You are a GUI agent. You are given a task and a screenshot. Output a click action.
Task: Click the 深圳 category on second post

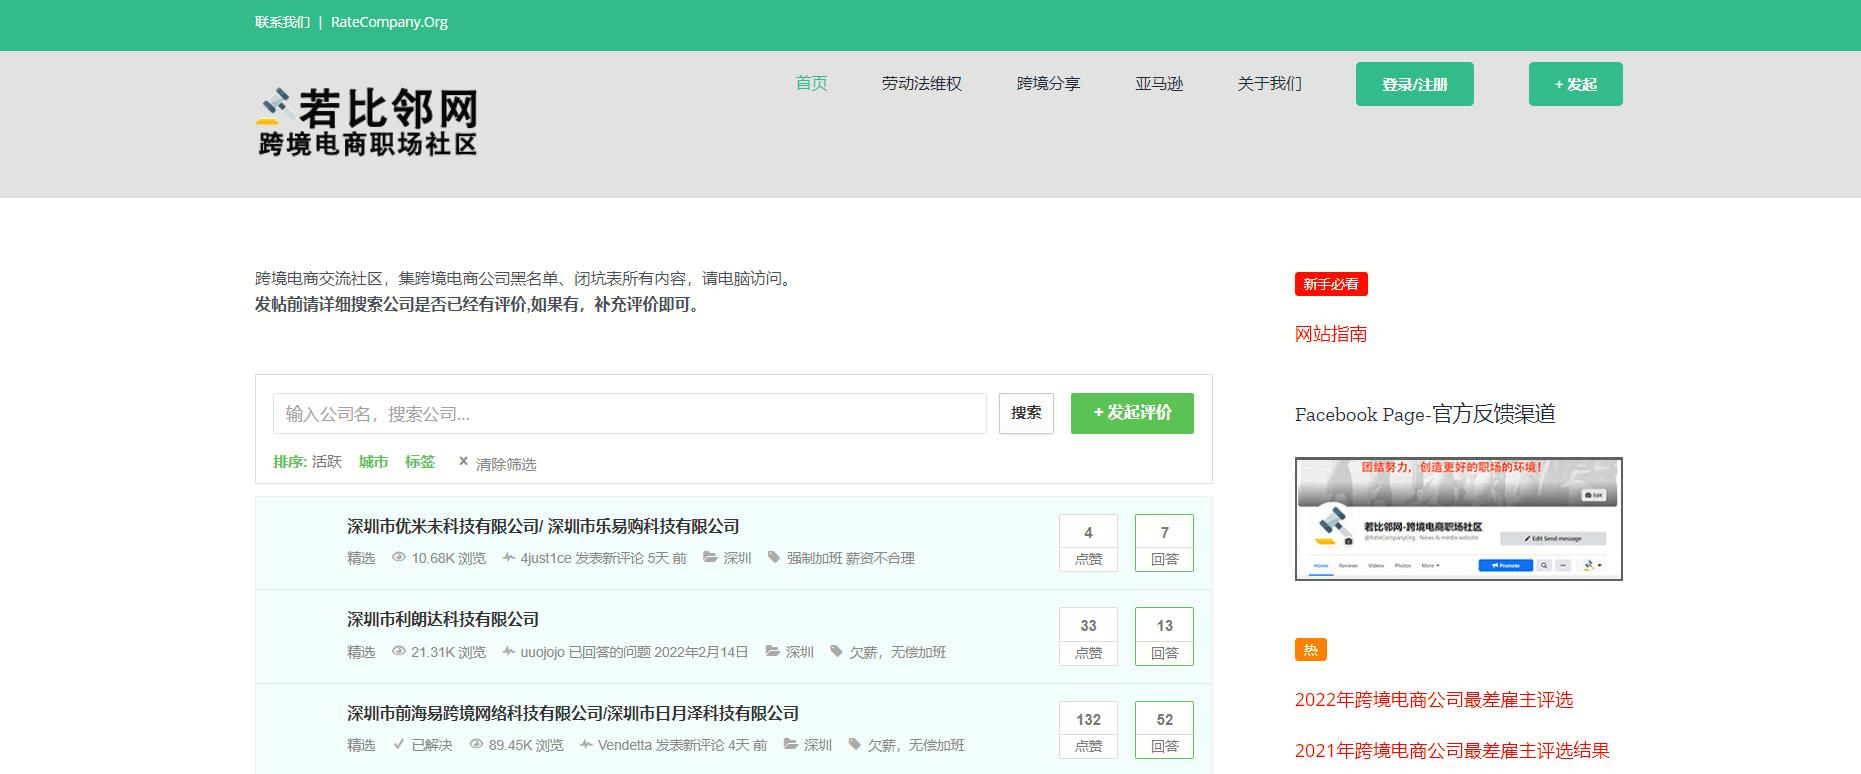(799, 652)
